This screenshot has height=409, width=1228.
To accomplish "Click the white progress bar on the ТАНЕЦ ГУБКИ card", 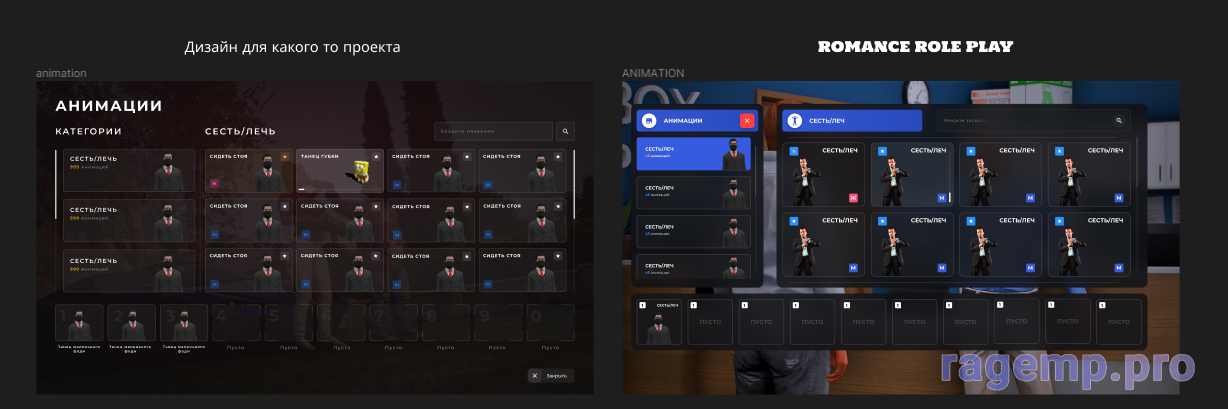I will [x=301, y=188].
